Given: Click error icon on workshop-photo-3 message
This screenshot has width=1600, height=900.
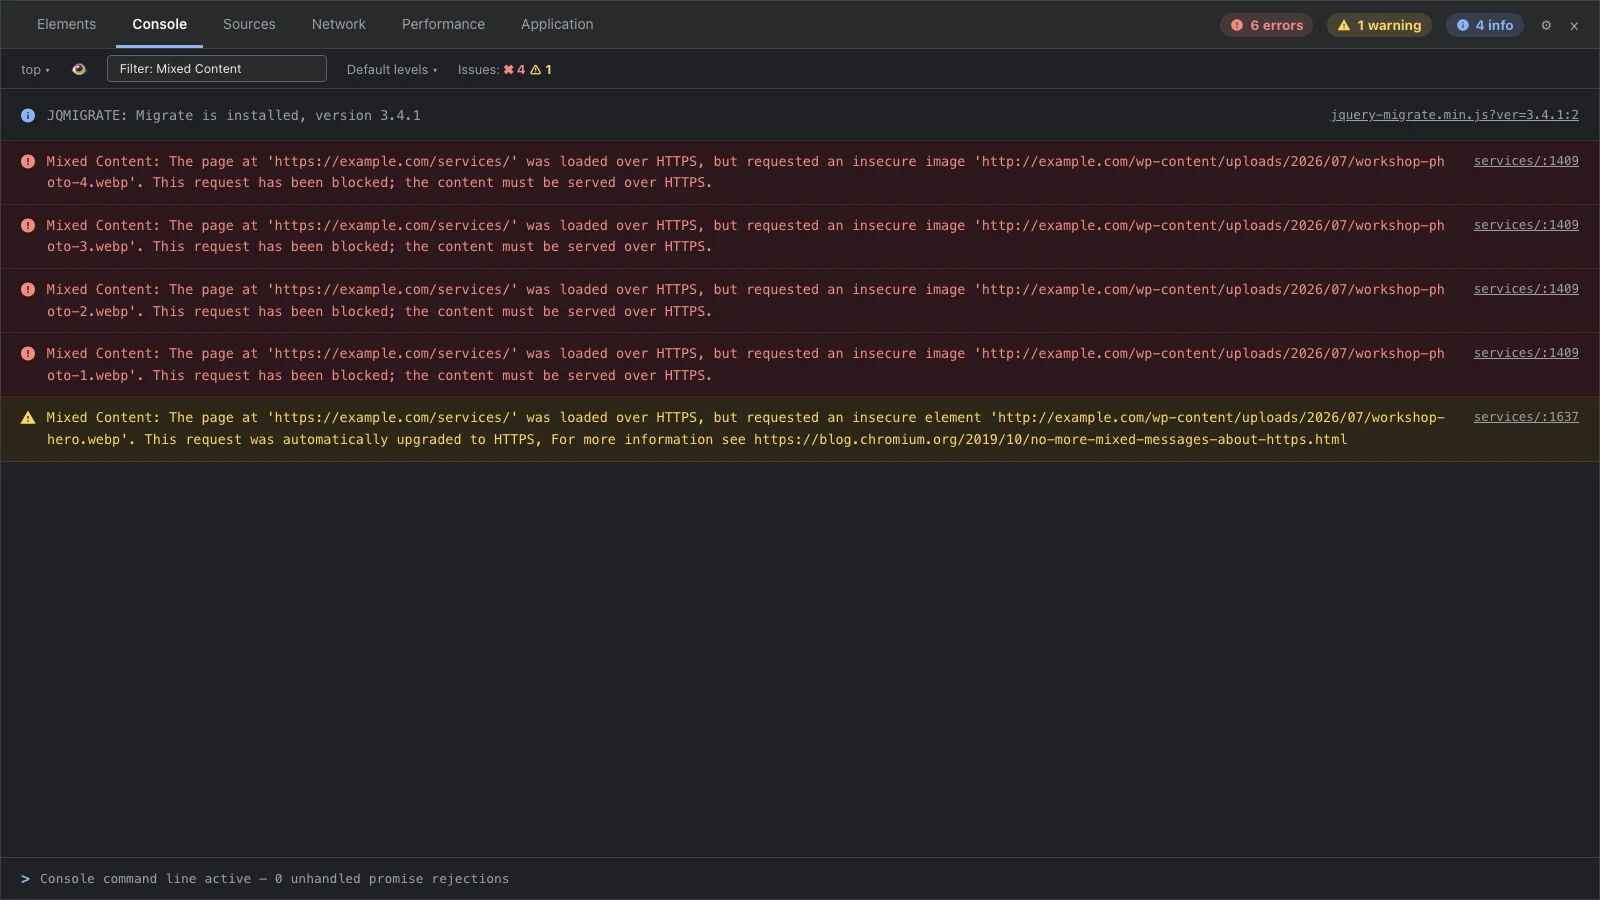Looking at the screenshot, I should click(x=28, y=225).
